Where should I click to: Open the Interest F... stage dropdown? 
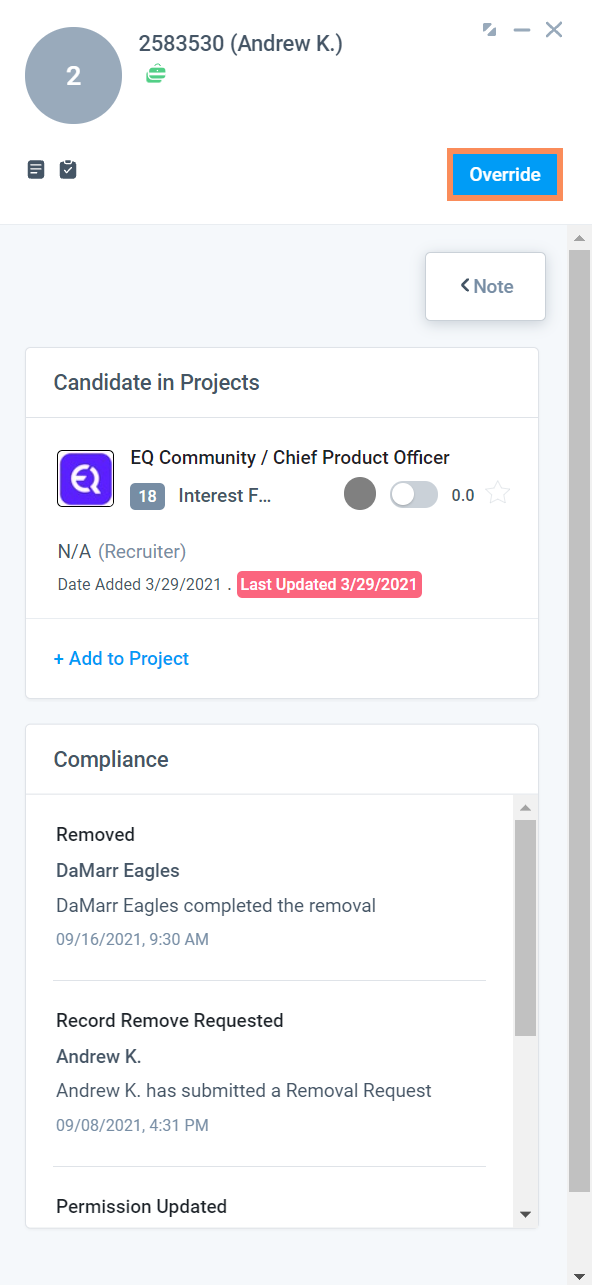225,496
